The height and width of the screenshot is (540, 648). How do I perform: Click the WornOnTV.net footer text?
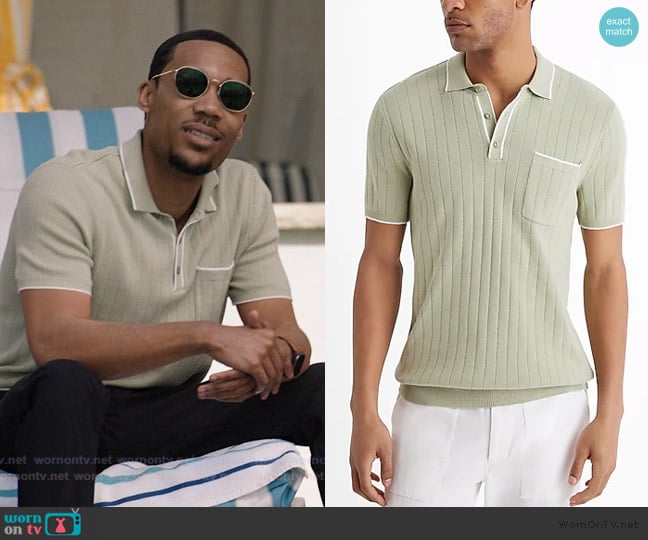(598, 524)
